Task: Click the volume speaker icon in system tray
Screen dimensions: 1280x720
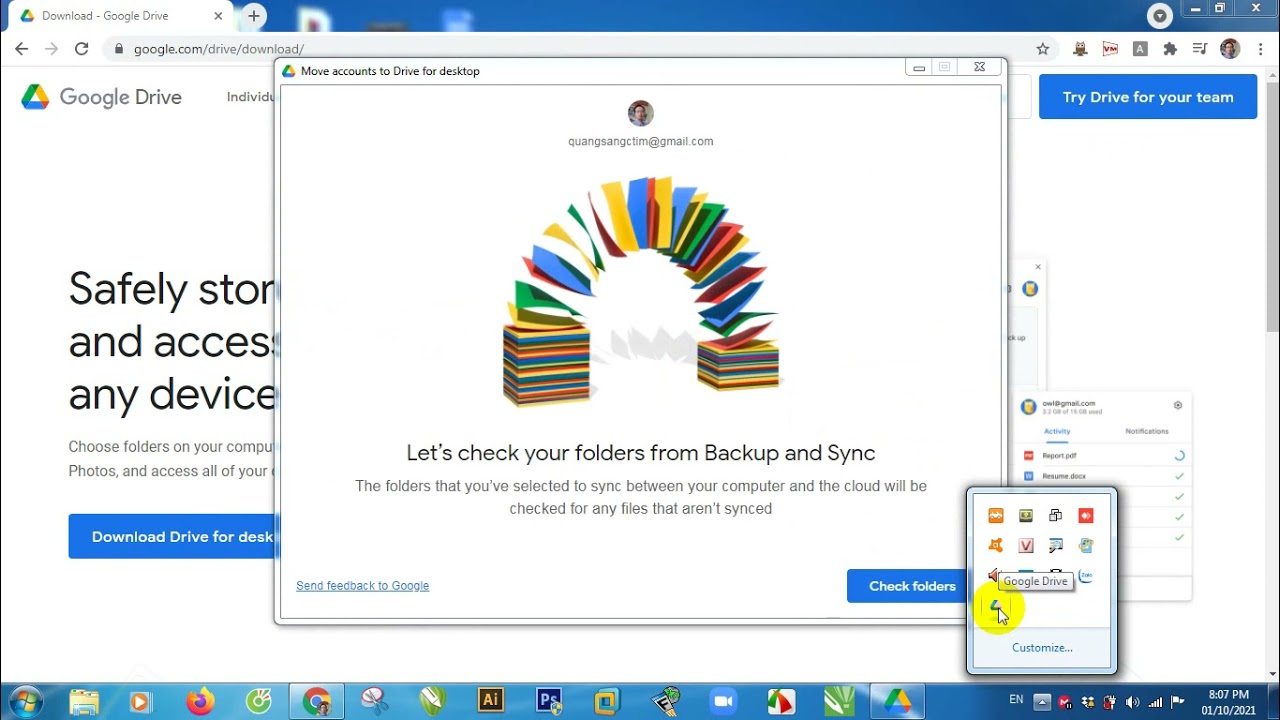Action: 1133,702
